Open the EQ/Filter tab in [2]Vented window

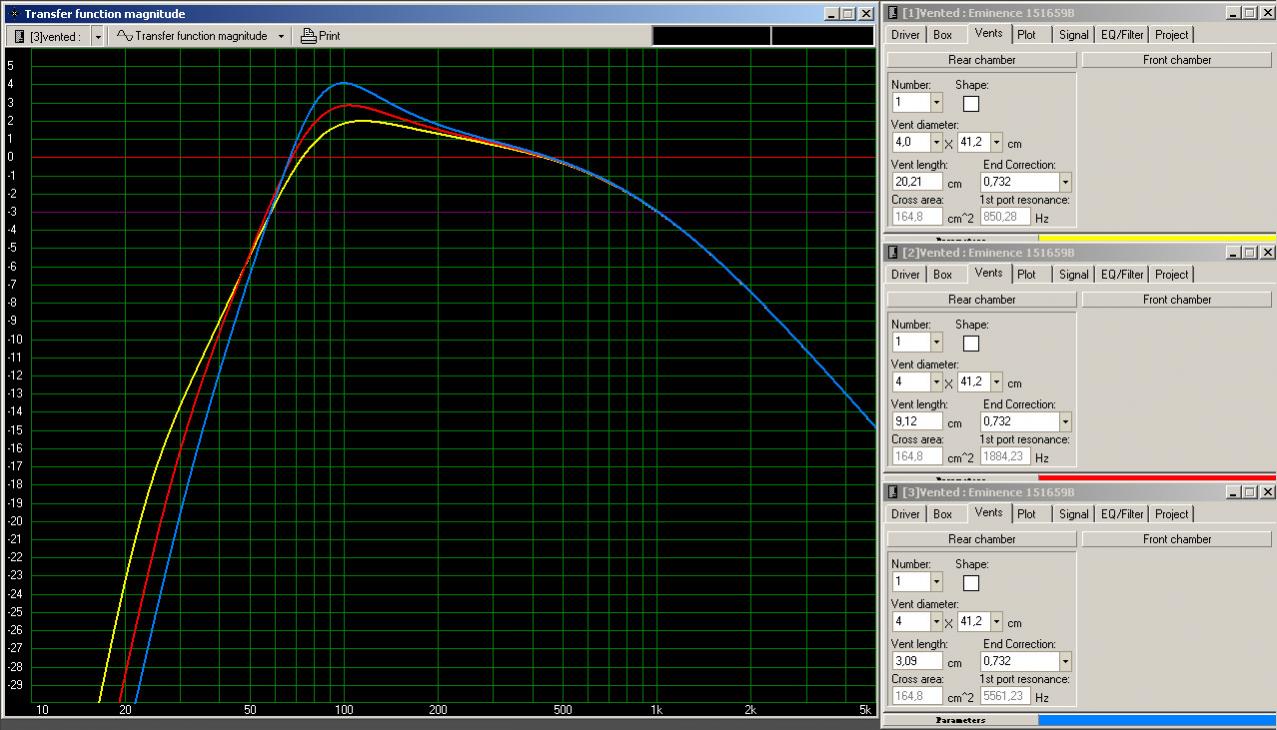pos(1122,275)
